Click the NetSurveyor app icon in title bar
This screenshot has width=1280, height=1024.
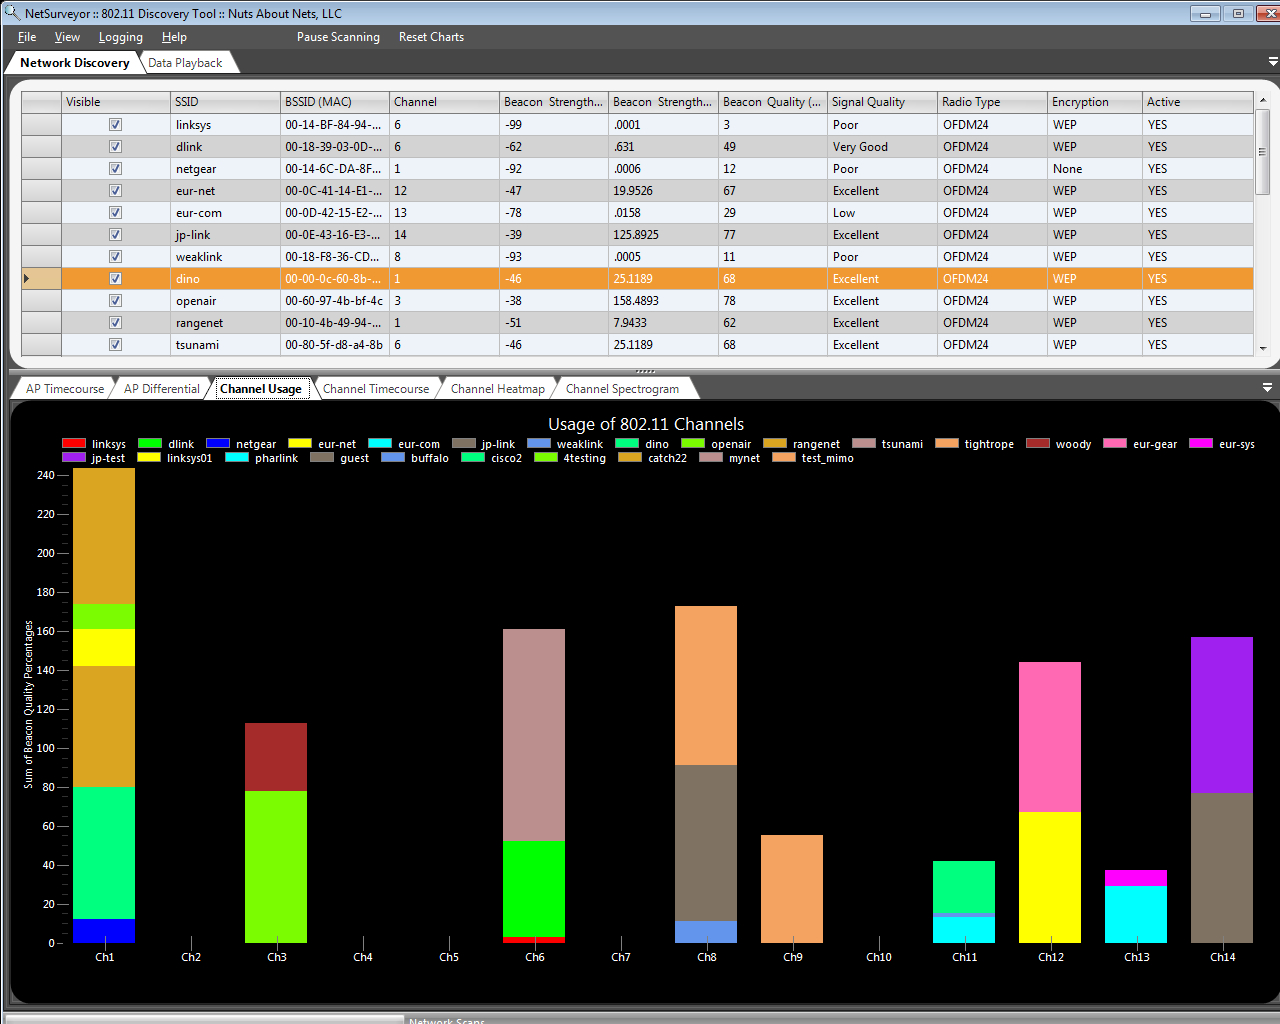click(11, 13)
